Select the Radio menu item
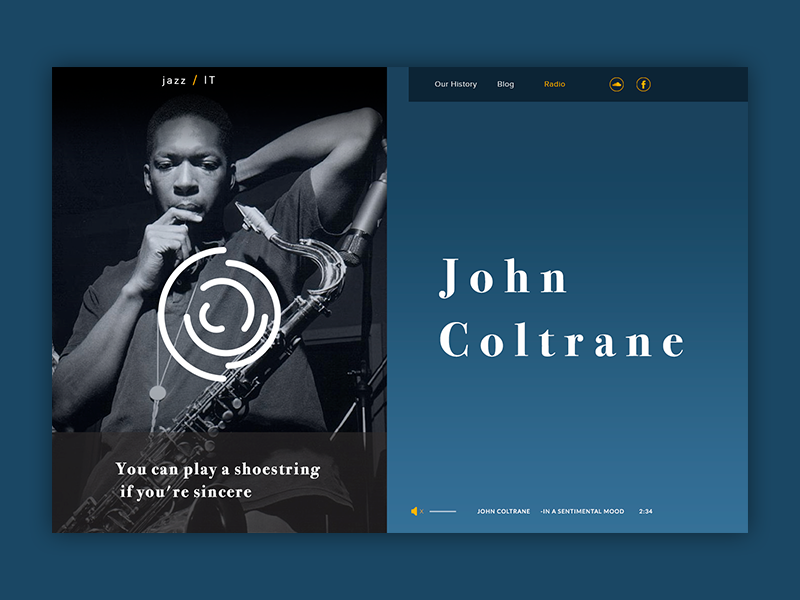 click(x=554, y=84)
